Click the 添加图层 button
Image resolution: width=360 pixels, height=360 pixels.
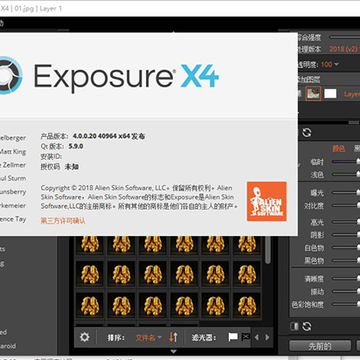[x=310, y=79]
